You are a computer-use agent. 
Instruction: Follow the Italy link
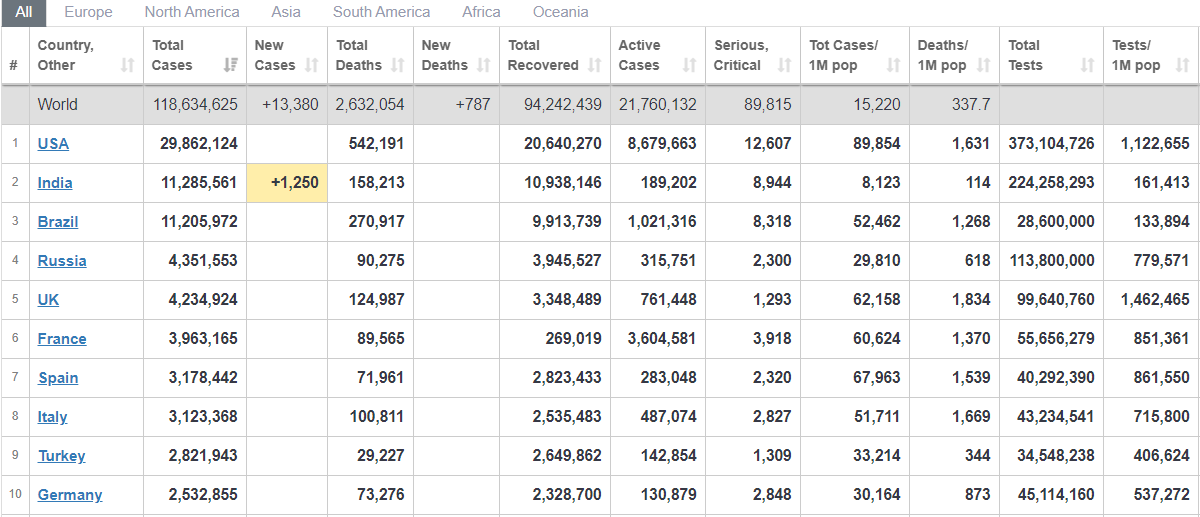(53, 416)
